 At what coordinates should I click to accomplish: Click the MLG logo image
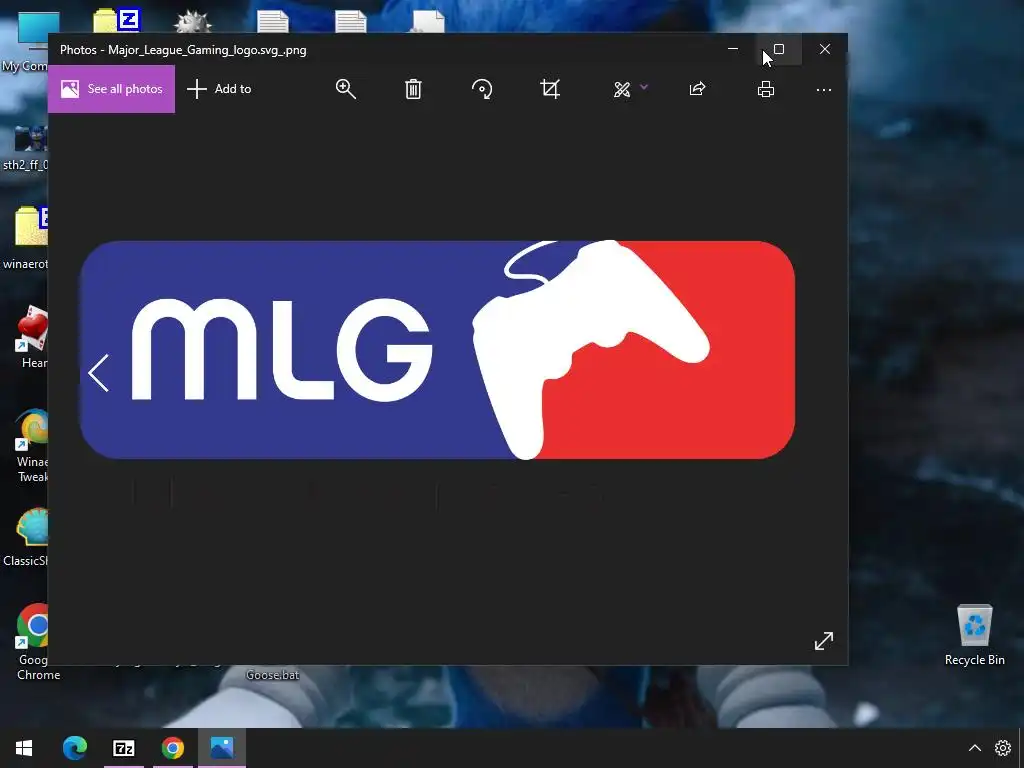(437, 350)
